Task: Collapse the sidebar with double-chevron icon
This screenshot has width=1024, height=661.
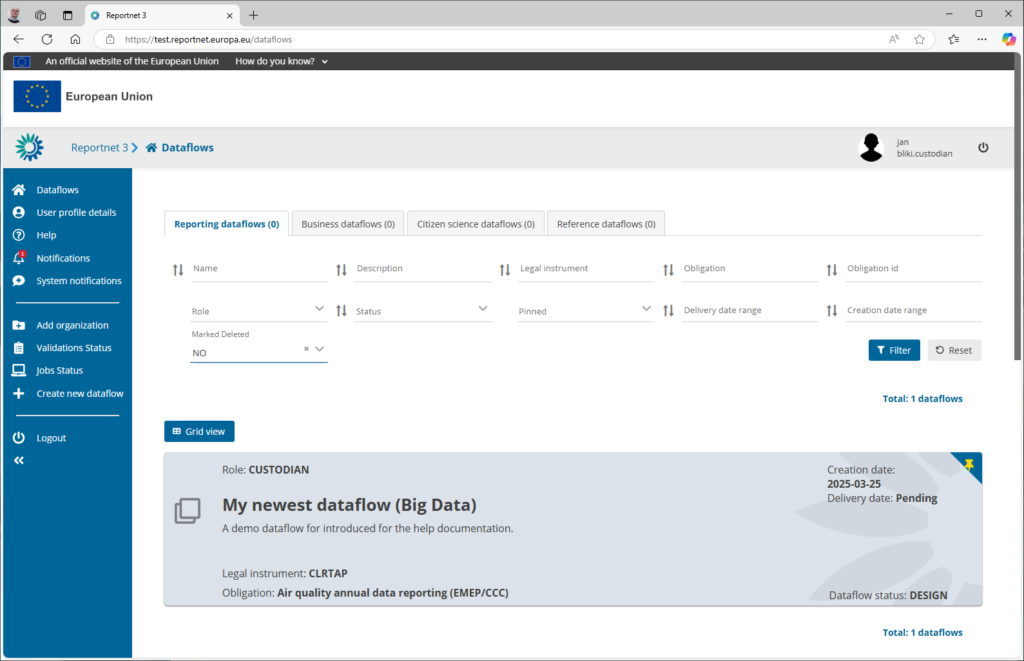Action: coord(18,460)
